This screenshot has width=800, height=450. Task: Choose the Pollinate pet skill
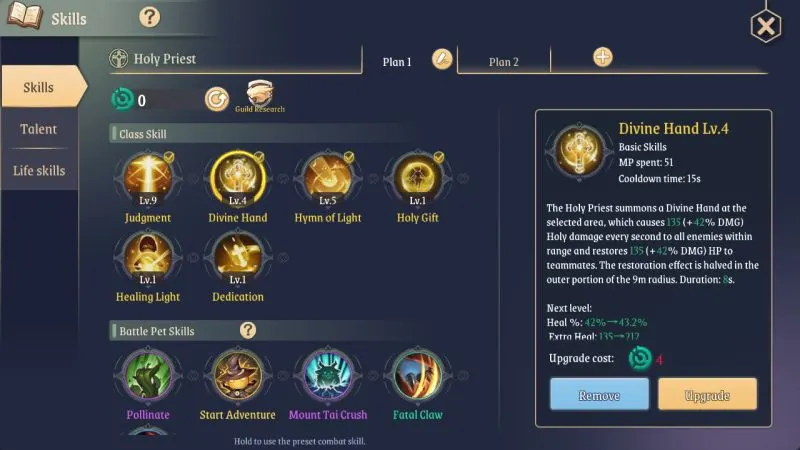(148, 376)
